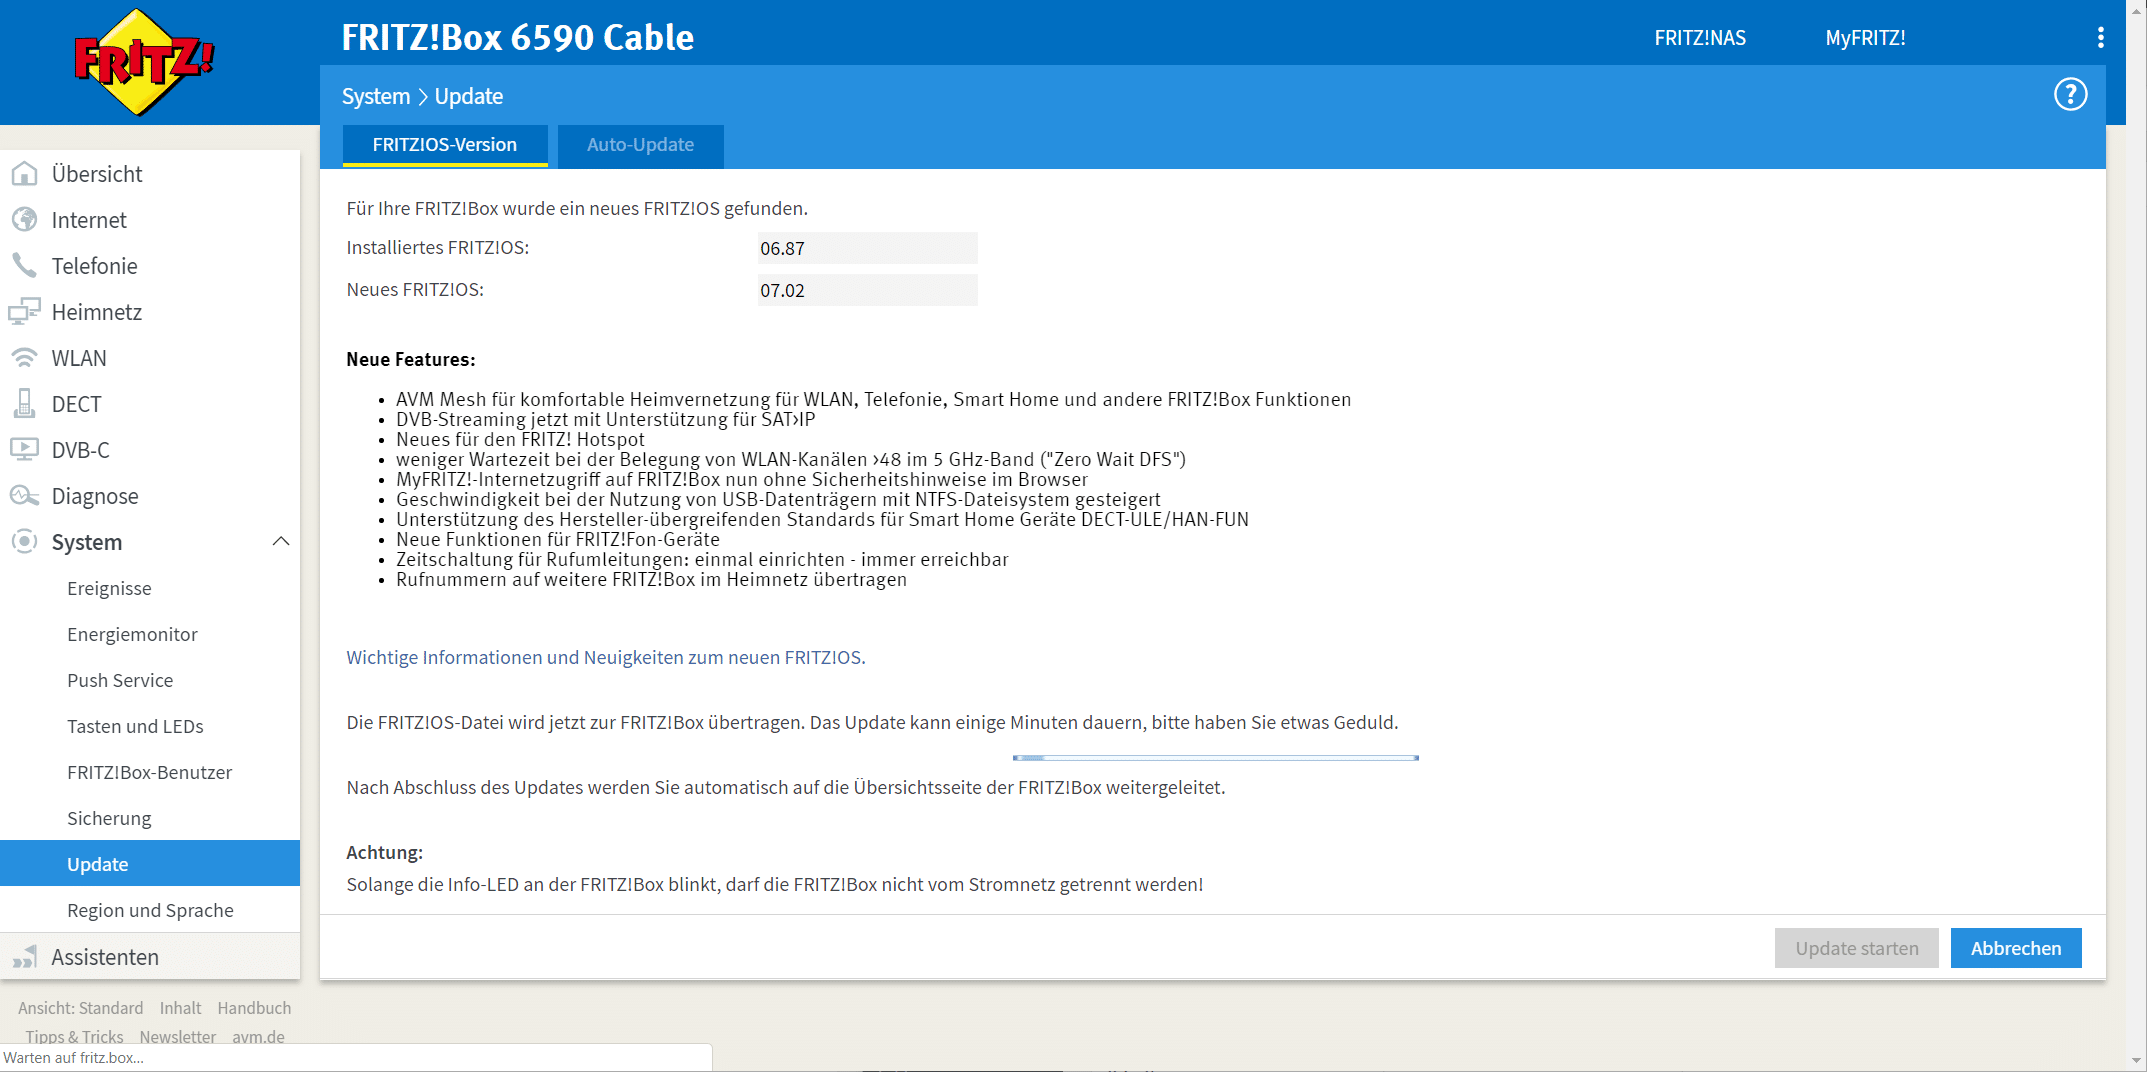The width and height of the screenshot is (2147, 1072).
Task: Click the Übersicht house icon
Action: point(24,174)
